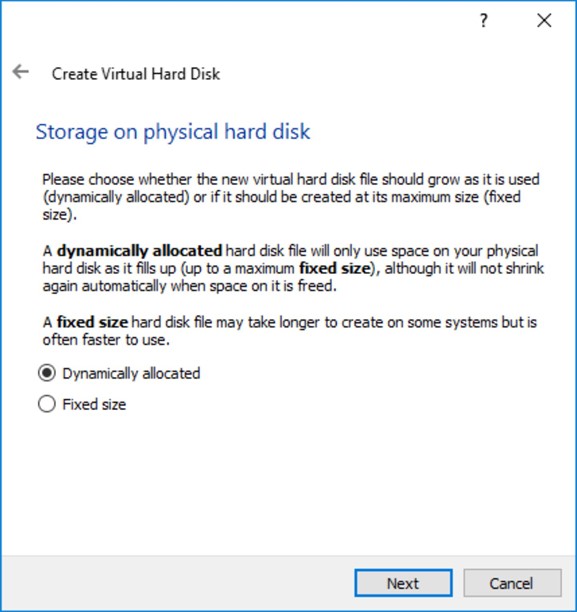Choose the Fixed size radio button
The image size is (577, 612).
(x=47, y=404)
